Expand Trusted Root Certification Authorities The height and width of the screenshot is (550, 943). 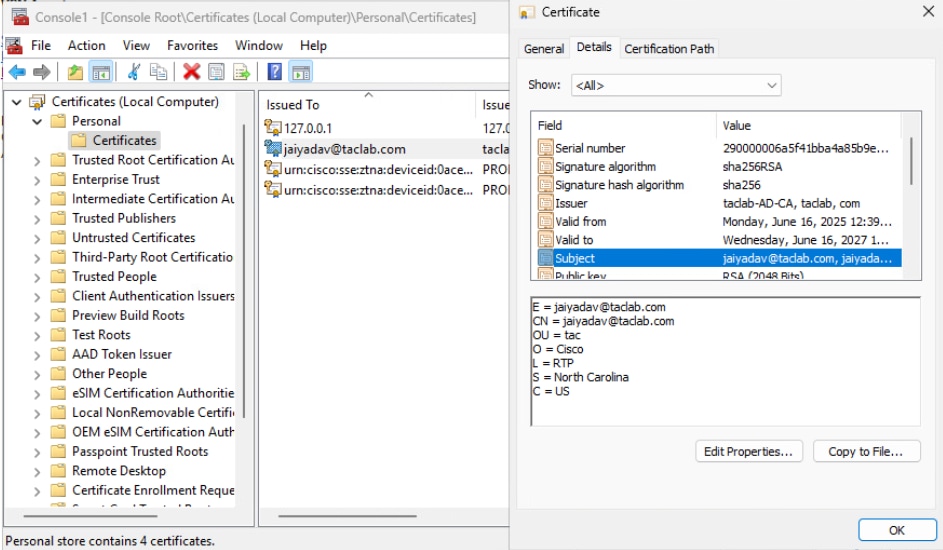point(37,161)
